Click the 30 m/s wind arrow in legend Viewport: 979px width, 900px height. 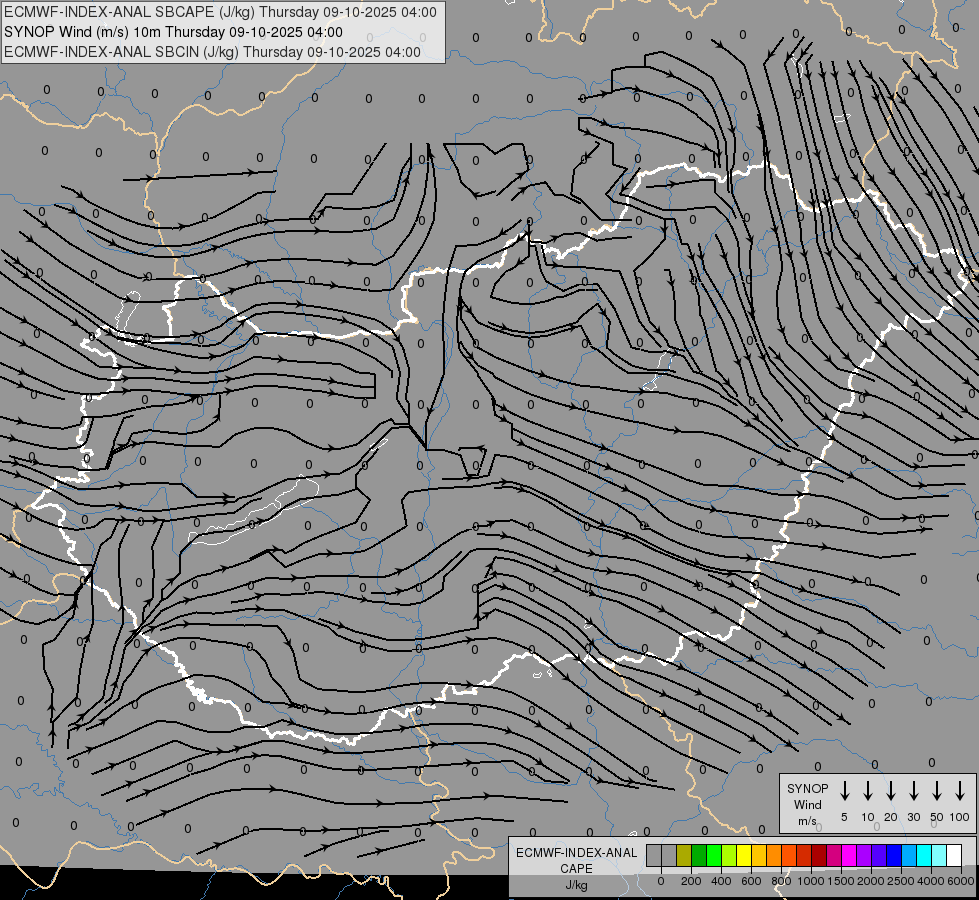click(913, 790)
